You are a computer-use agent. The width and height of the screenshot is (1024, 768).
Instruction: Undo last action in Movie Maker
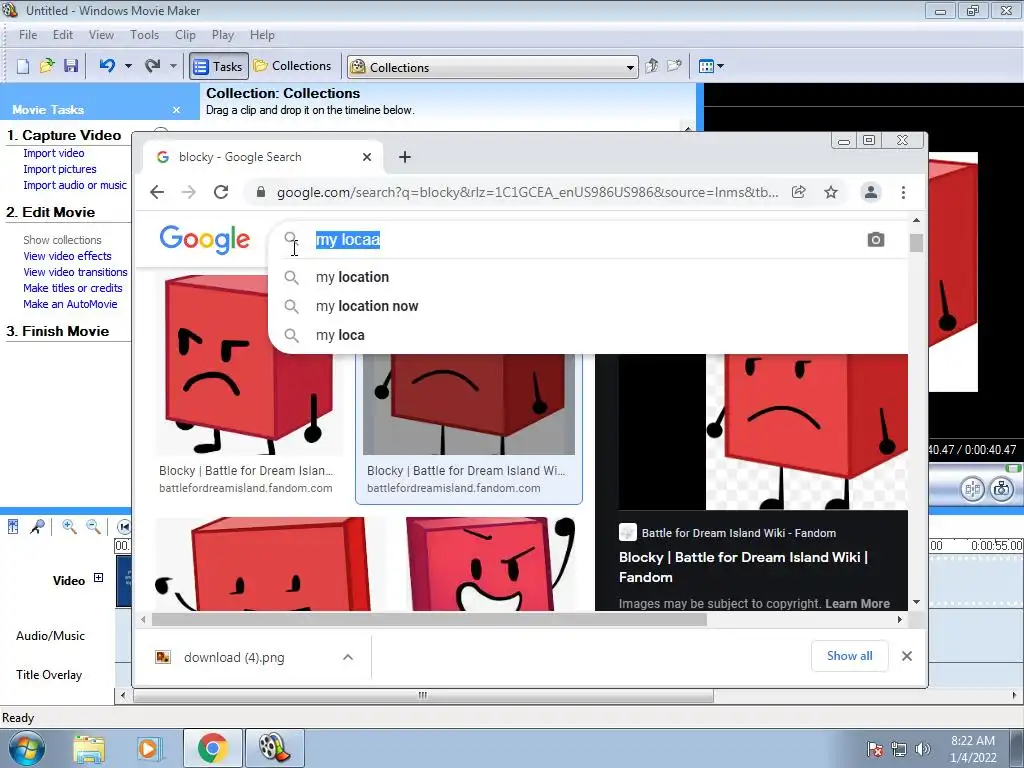coord(108,66)
